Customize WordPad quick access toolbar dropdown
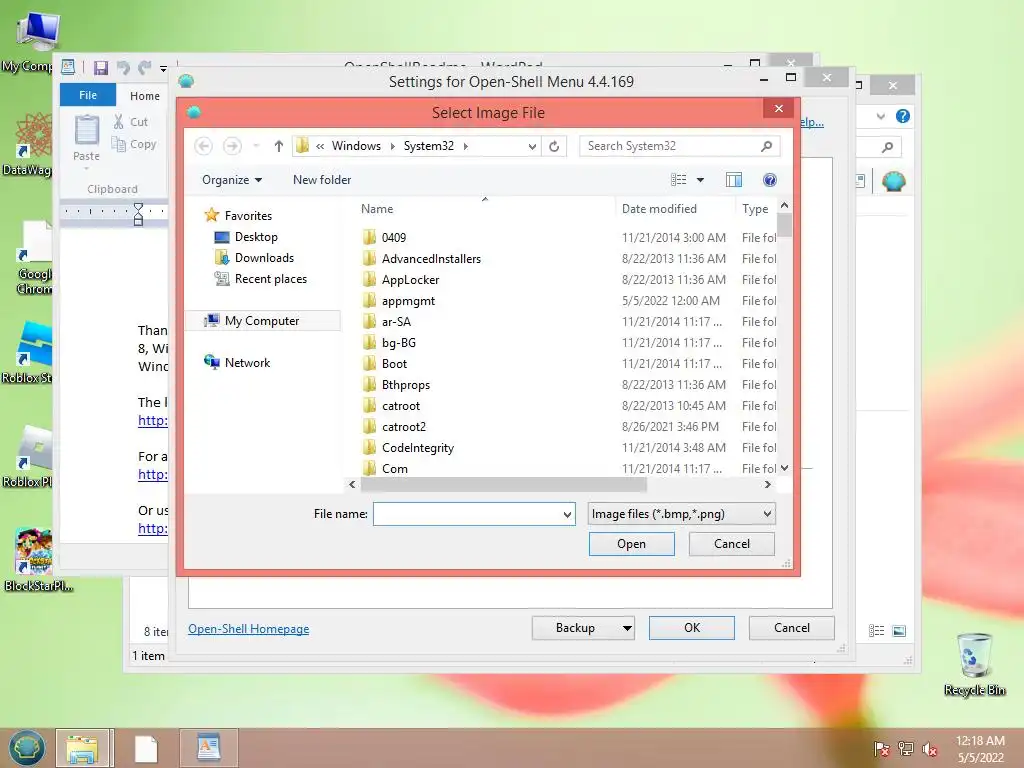Screen dimensions: 1024x768 [163, 69]
